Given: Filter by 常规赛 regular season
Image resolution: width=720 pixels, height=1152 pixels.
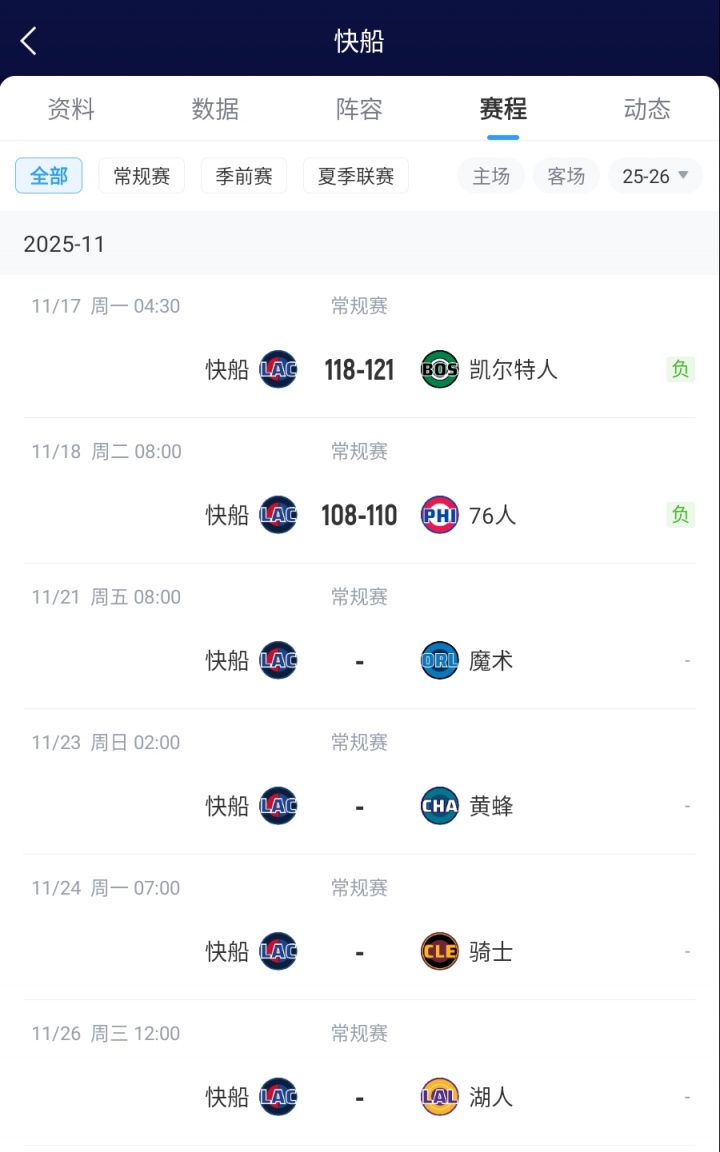Looking at the screenshot, I should (x=142, y=176).
